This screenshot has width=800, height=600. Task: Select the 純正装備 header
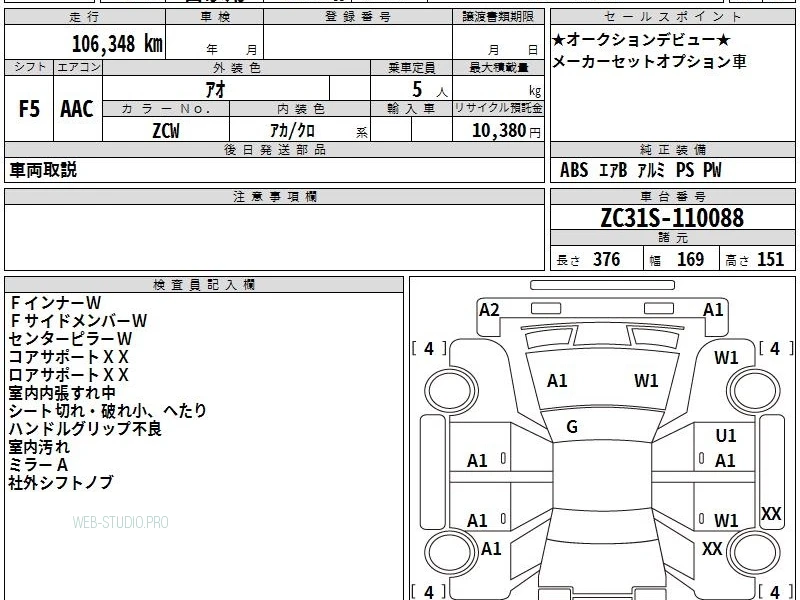click(x=673, y=150)
